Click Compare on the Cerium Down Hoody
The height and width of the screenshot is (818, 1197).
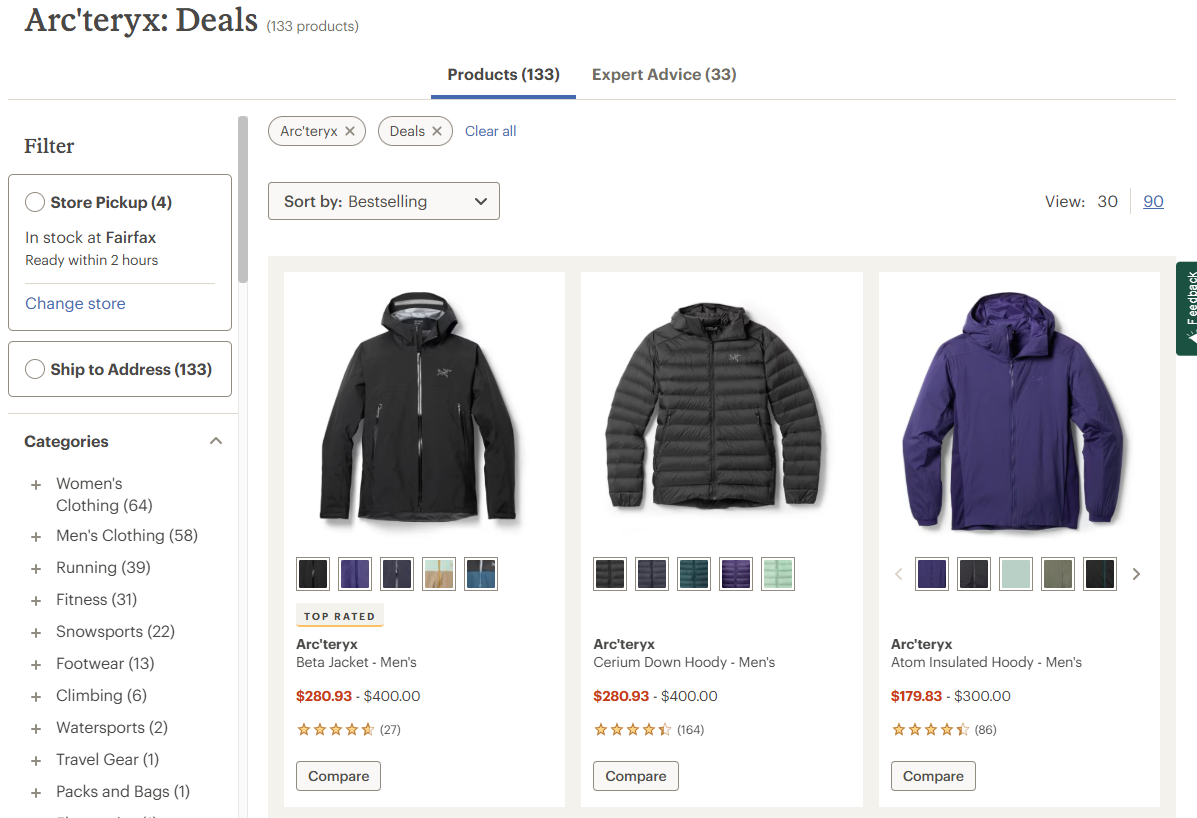pyautogui.click(x=635, y=775)
